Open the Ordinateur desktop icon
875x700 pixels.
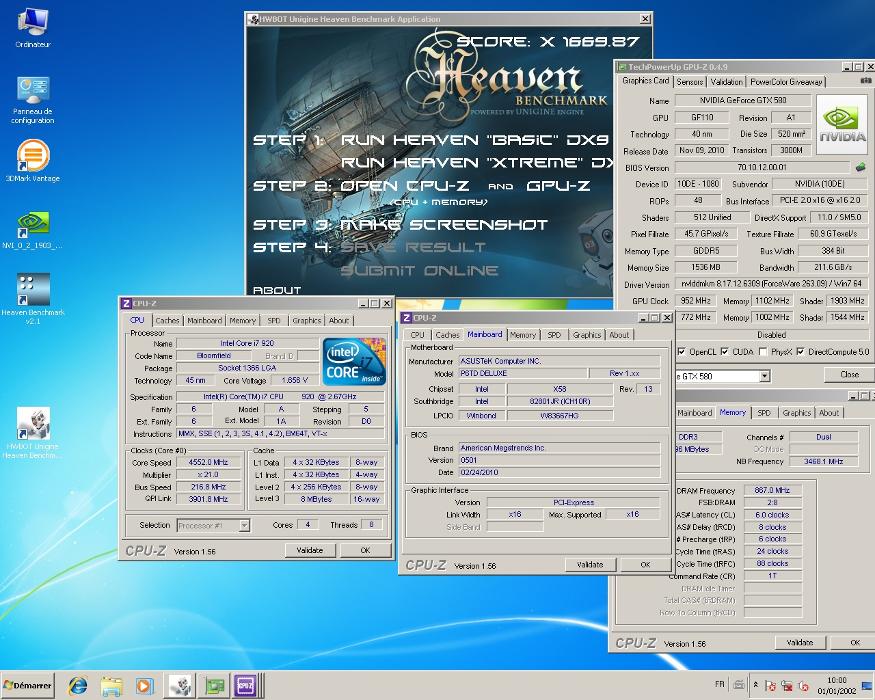(33, 28)
